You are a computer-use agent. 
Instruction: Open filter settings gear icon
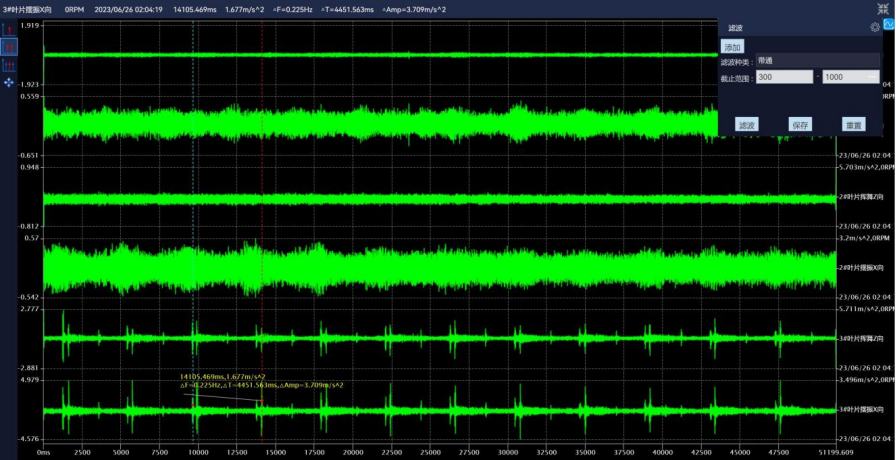875,28
